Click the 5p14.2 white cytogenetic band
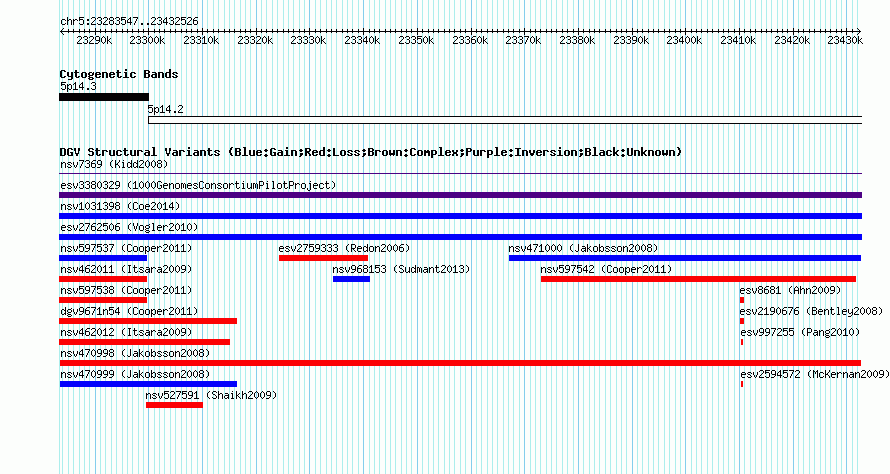The image size is (890, 474). pyautogui.click(x=505, y=120)
